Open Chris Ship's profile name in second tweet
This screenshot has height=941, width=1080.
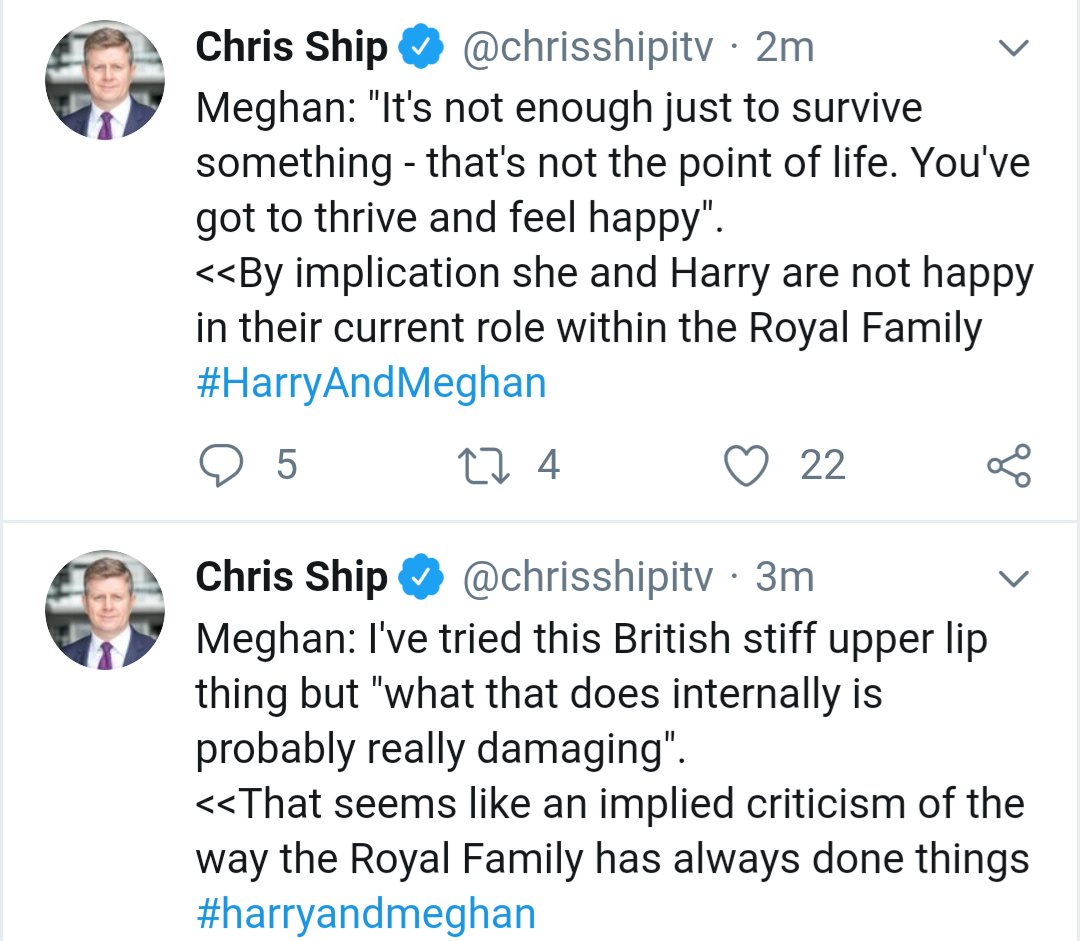(x=291, y=577)
